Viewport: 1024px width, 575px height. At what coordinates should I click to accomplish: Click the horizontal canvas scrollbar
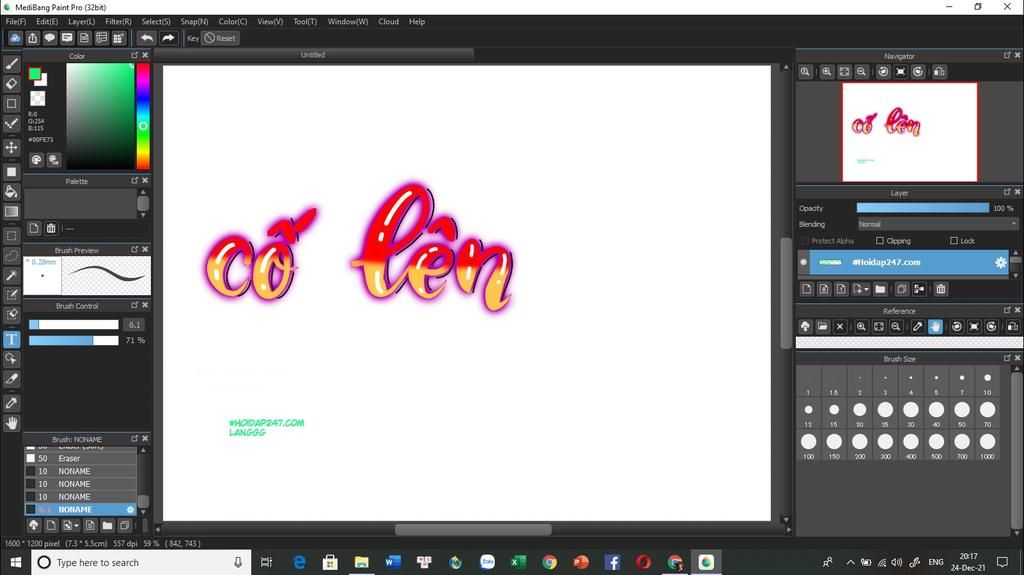tap(473, 529)
